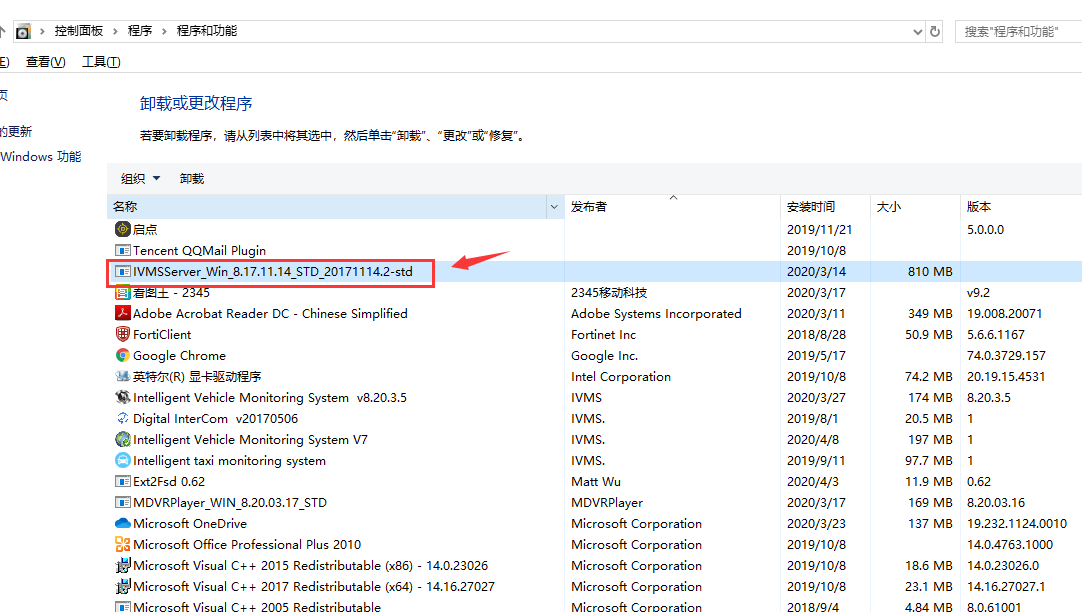This screenshot has width=1082, height=612.
Task: Click version 74.0.3729.157
Action: 1006,355
